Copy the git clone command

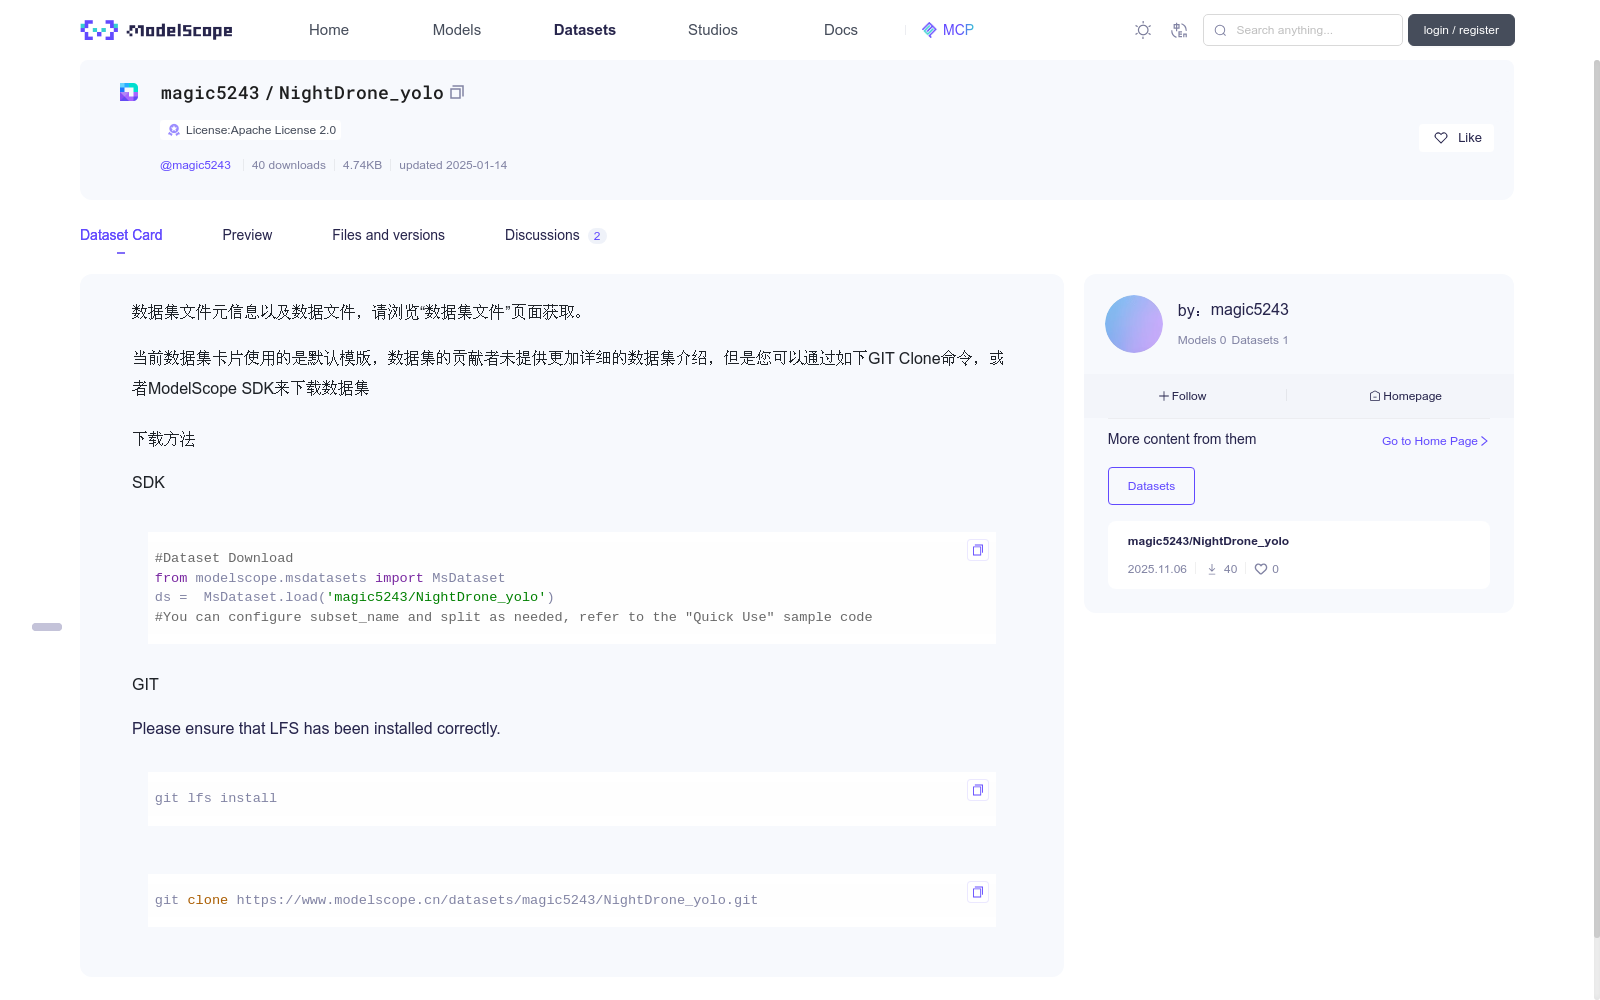click(978, 892)
